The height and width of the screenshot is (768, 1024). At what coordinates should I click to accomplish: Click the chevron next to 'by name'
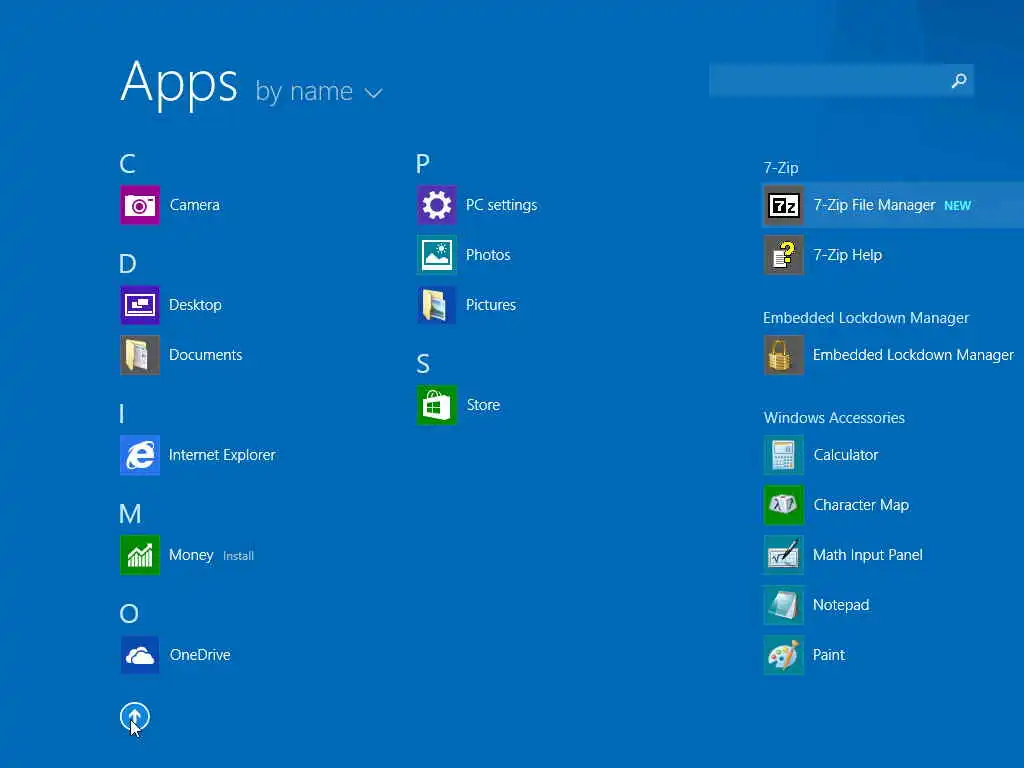(x=374, y=93)
